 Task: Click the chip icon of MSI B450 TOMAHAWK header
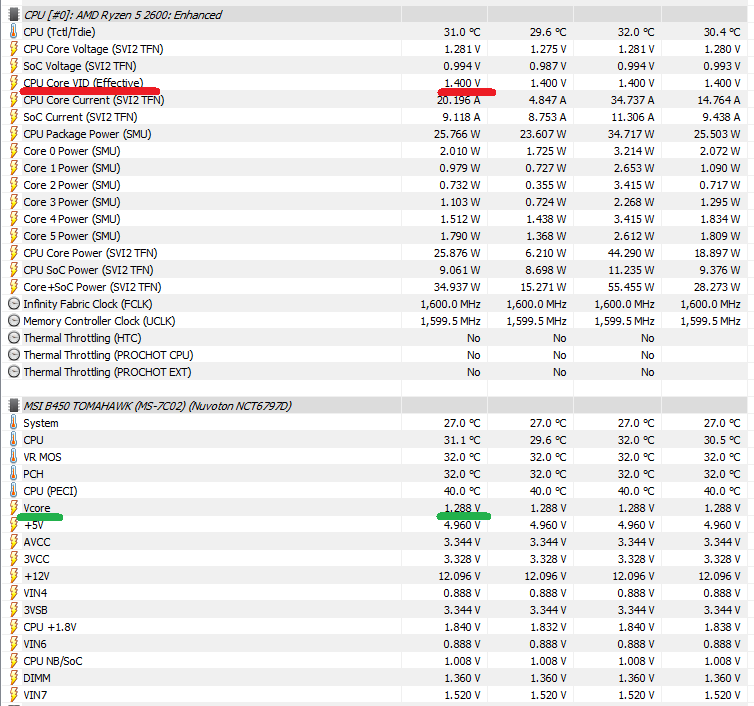[x=14, y=406]
